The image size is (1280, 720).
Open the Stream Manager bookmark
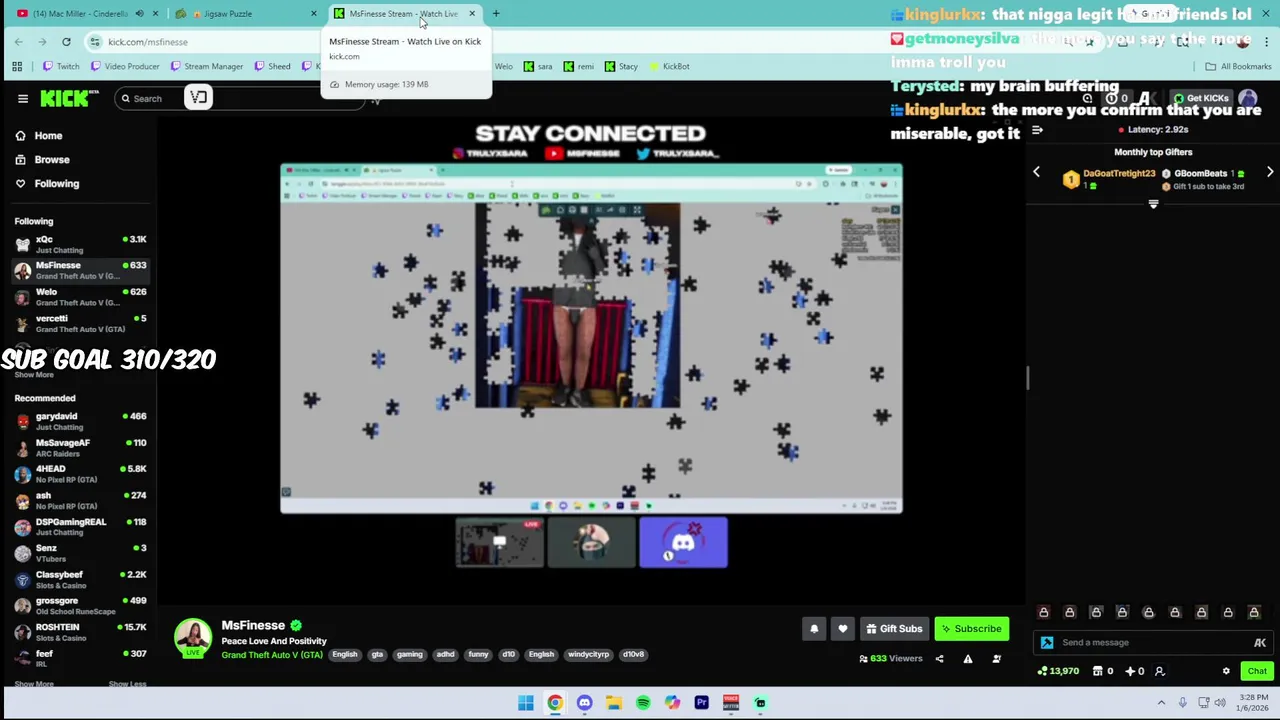[x=207, y=67]
